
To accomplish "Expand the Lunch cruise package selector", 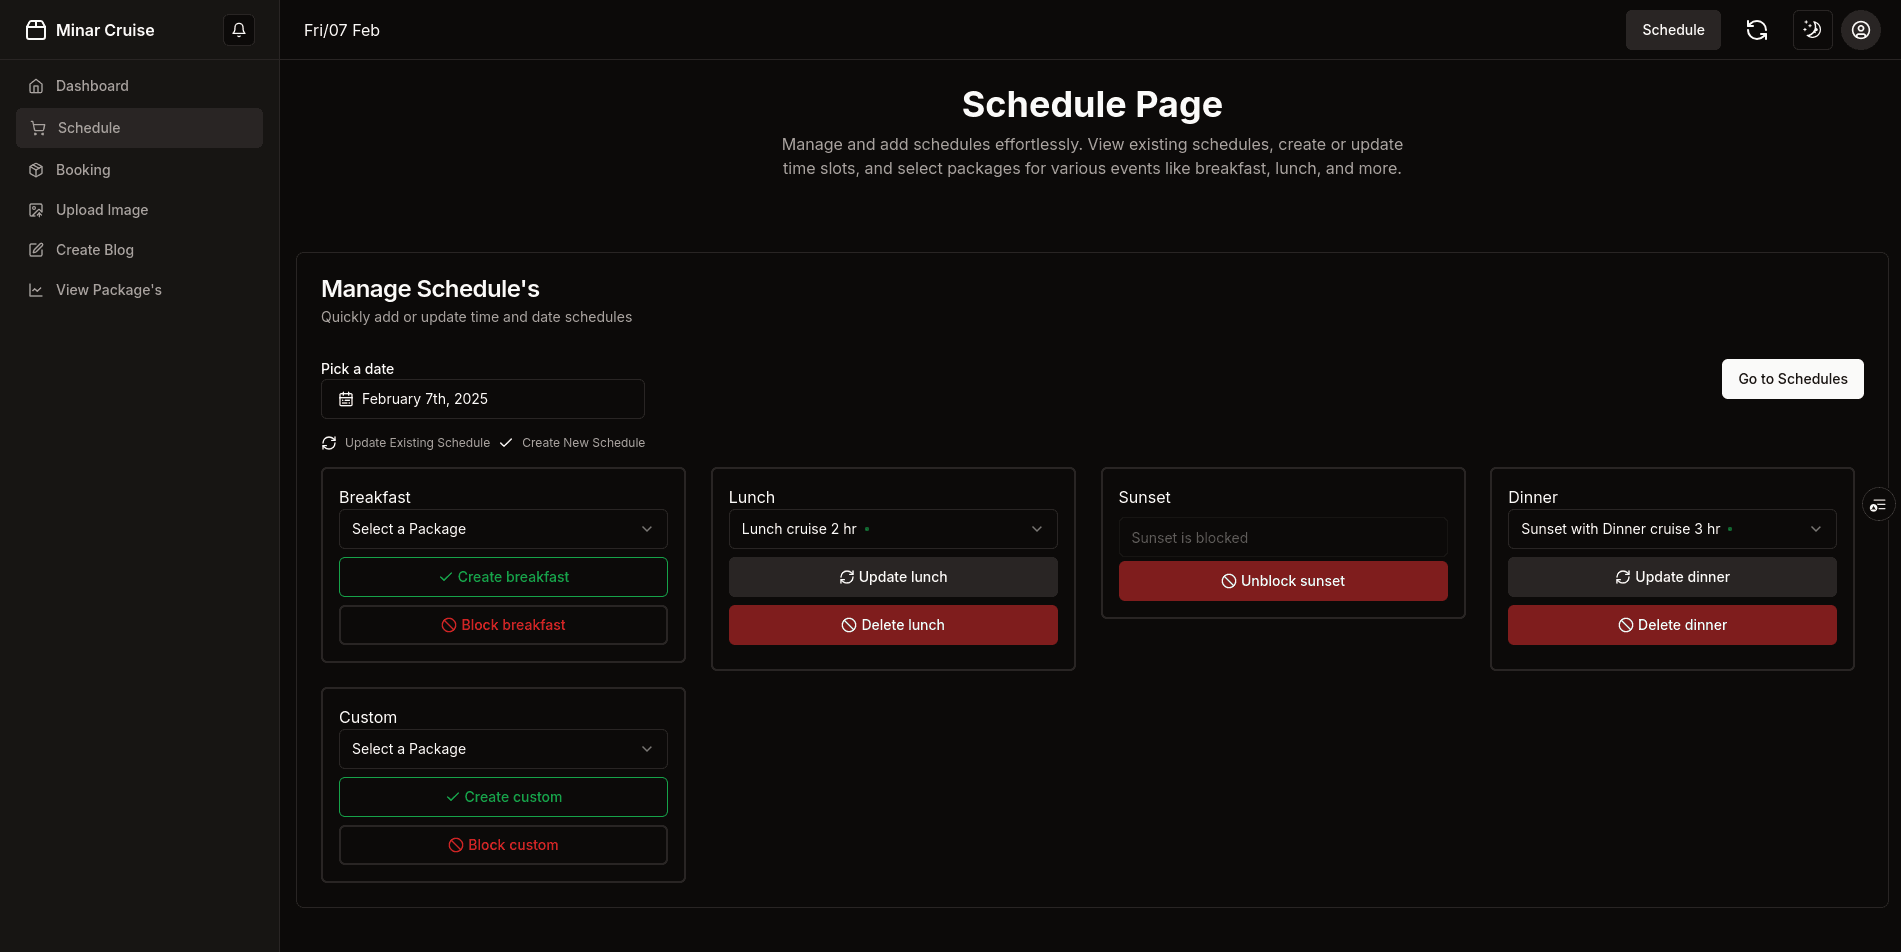I will pos(892,528).
